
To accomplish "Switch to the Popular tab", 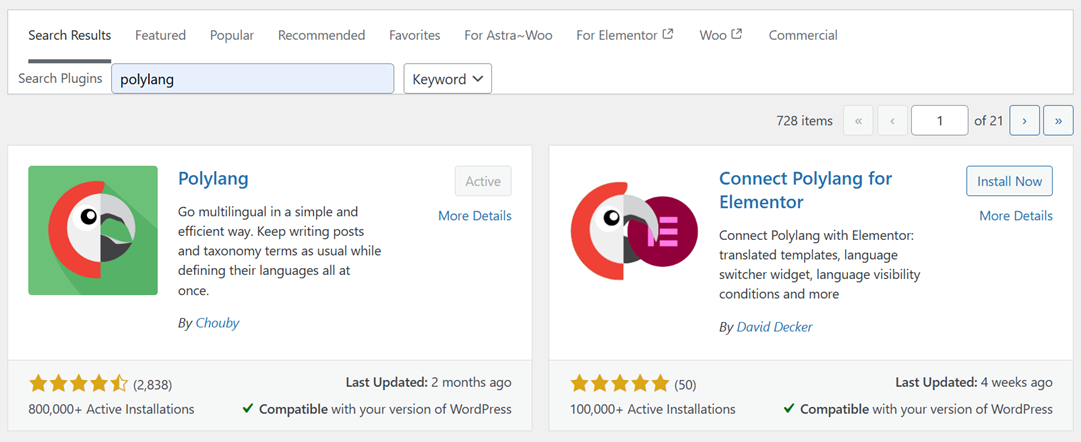I will tap(232, 35).
